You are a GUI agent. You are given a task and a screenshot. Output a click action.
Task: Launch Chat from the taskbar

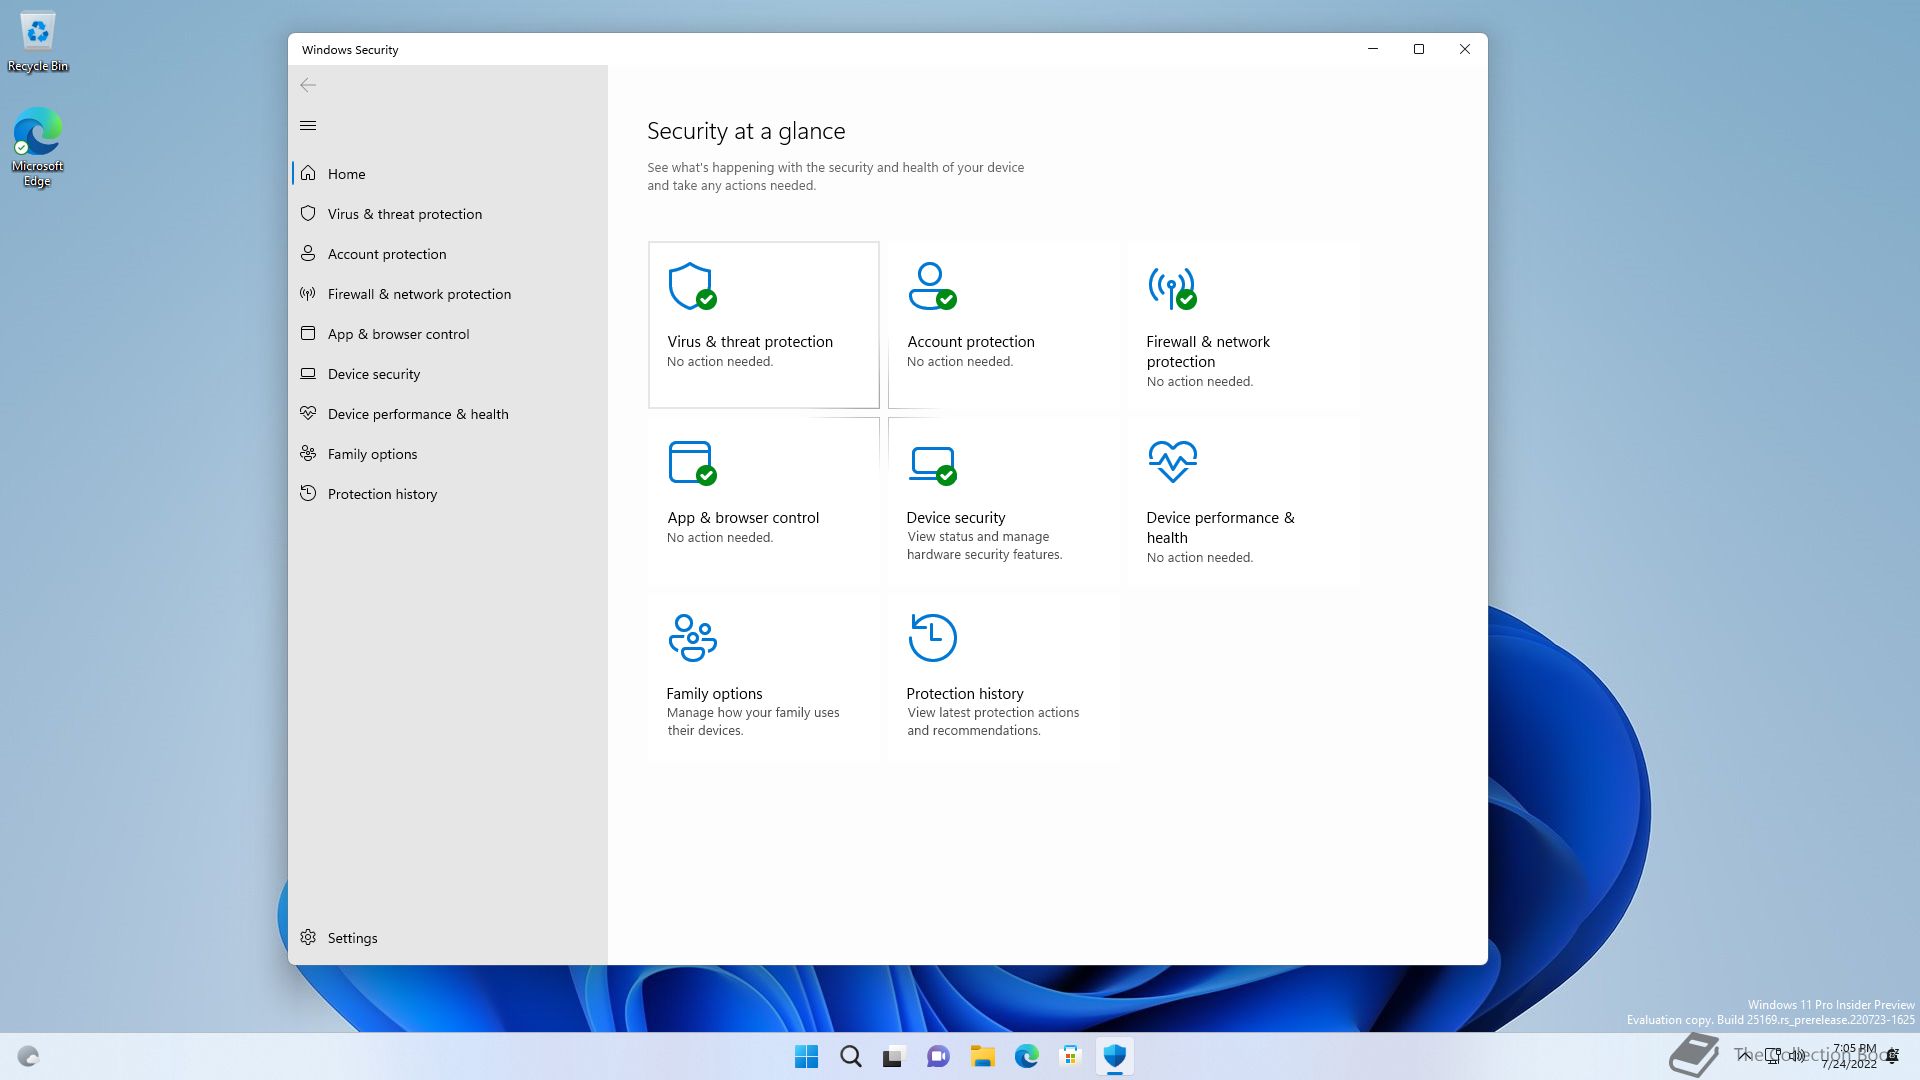click(938, 1056)
